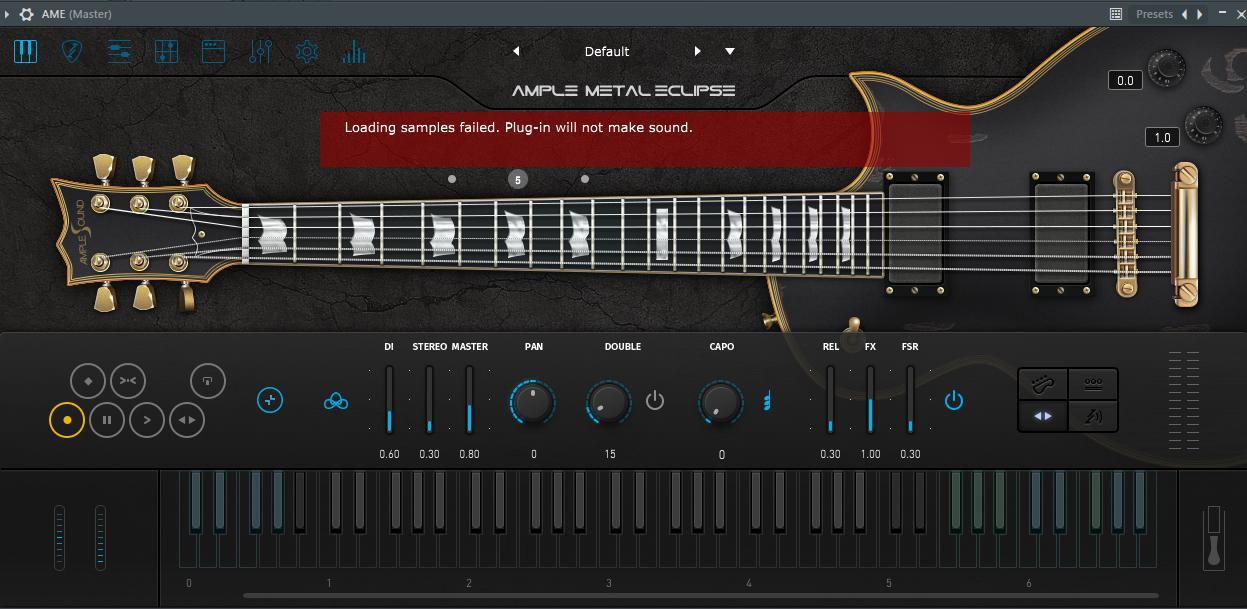Switch to the browser window panel tab
This screenshot has width=1247, height=609.
pyautogui.click(x=213, y=51)
